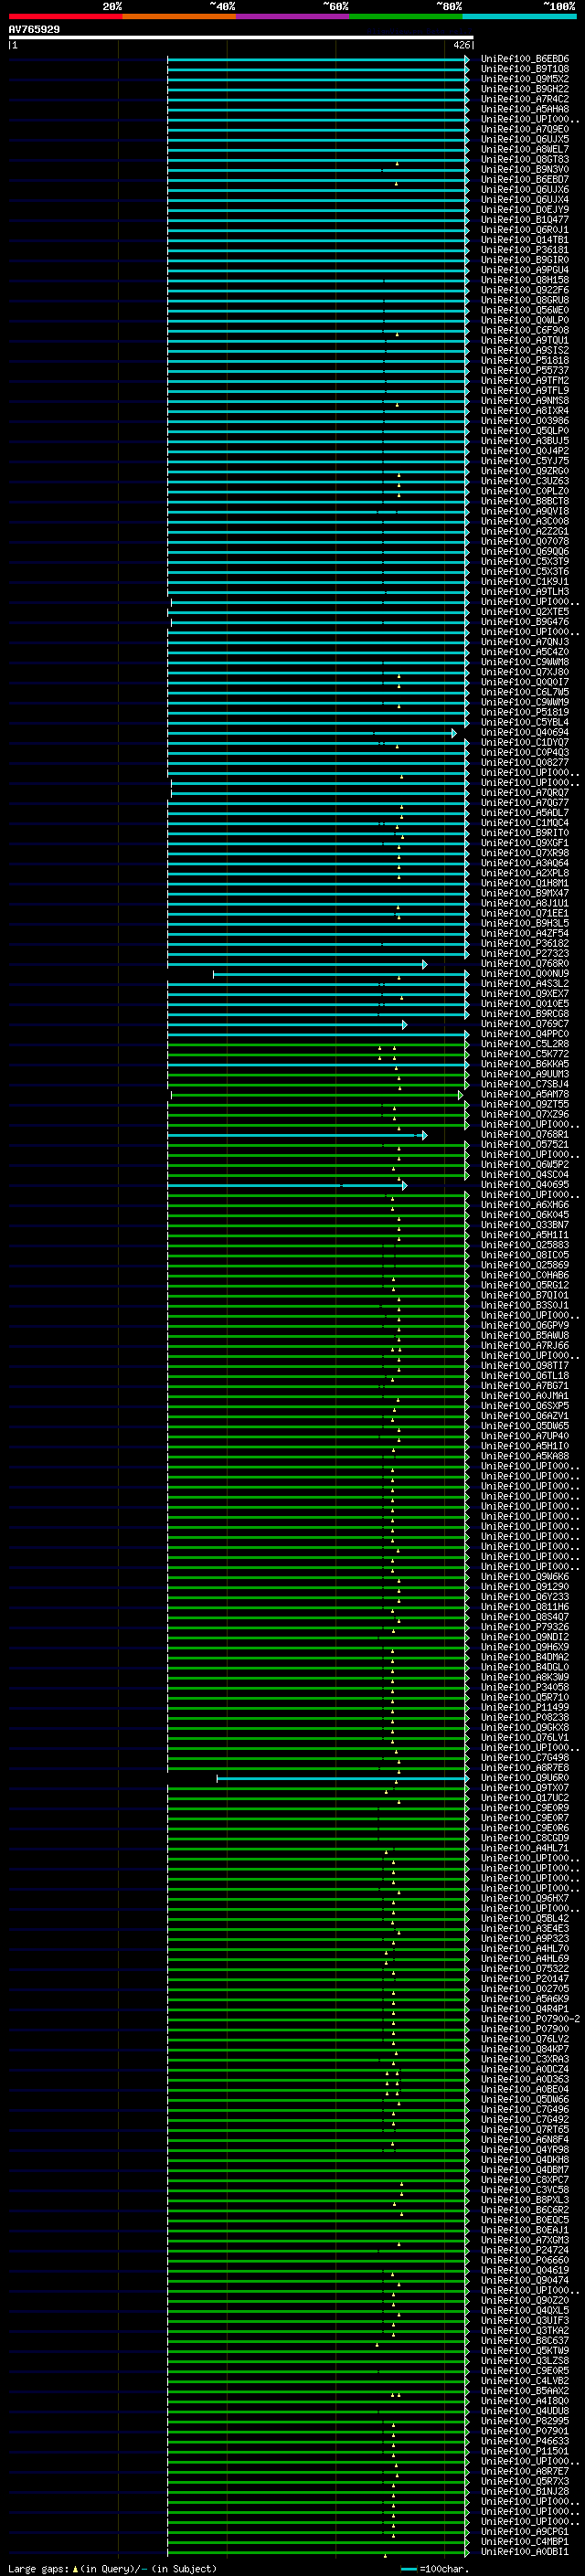Click the alignment bar for UniRef100_Q40694
Screen dimensions: 585x2576
click(x=311, y=733)
